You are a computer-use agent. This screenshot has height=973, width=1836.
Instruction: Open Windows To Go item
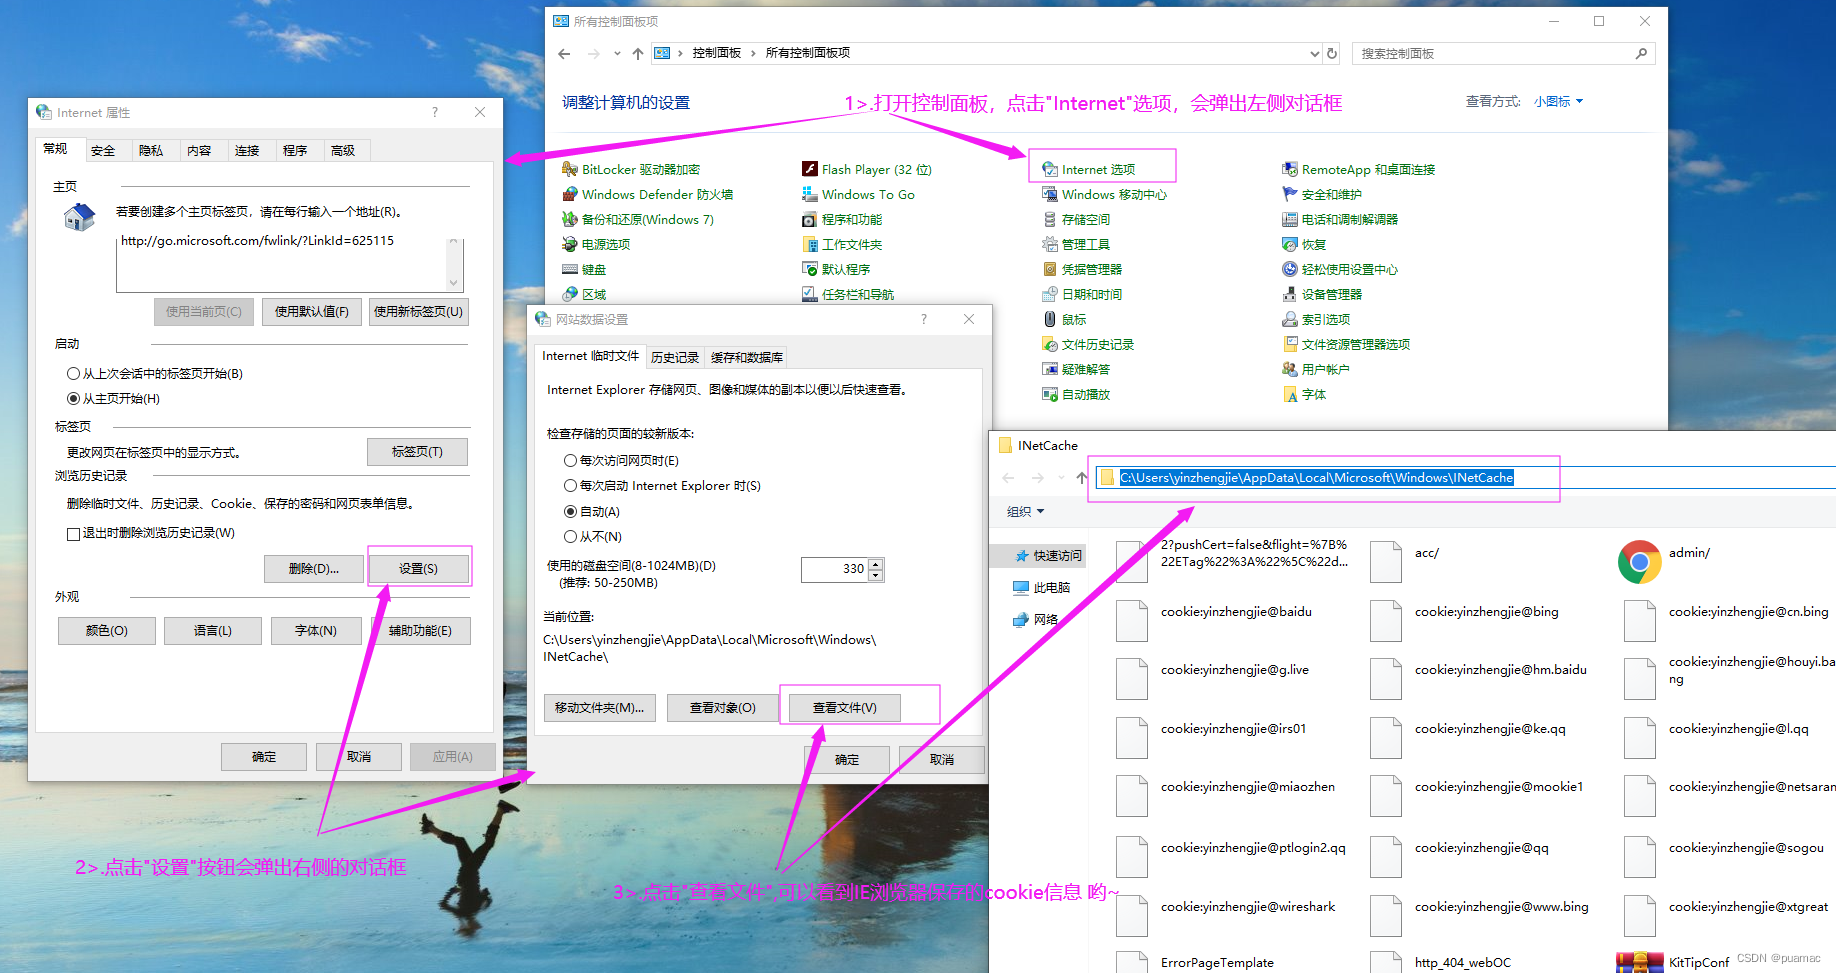[858, 195]
